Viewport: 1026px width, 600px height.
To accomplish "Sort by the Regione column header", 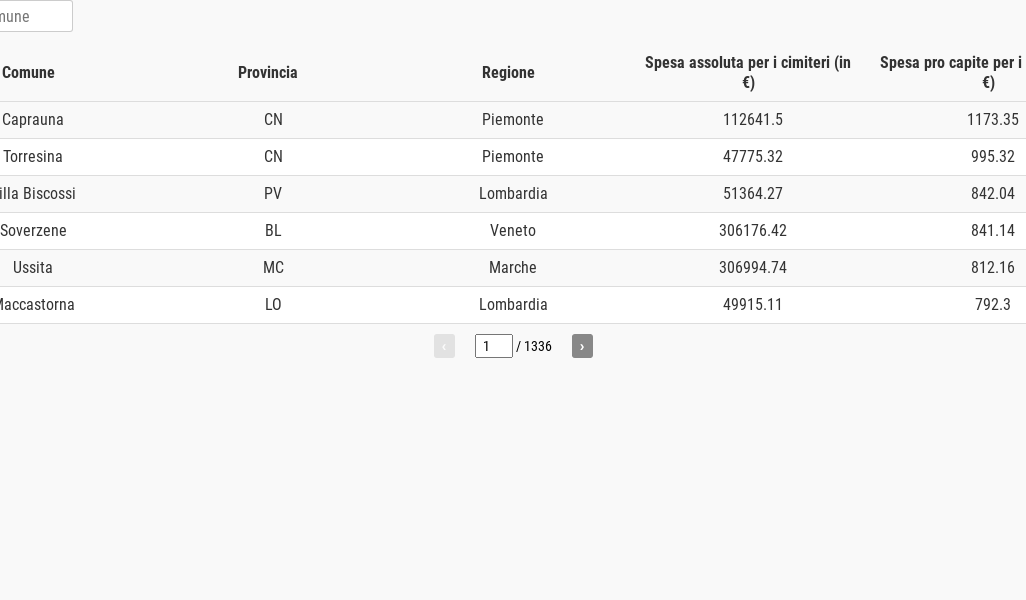I will click(508, 73).
